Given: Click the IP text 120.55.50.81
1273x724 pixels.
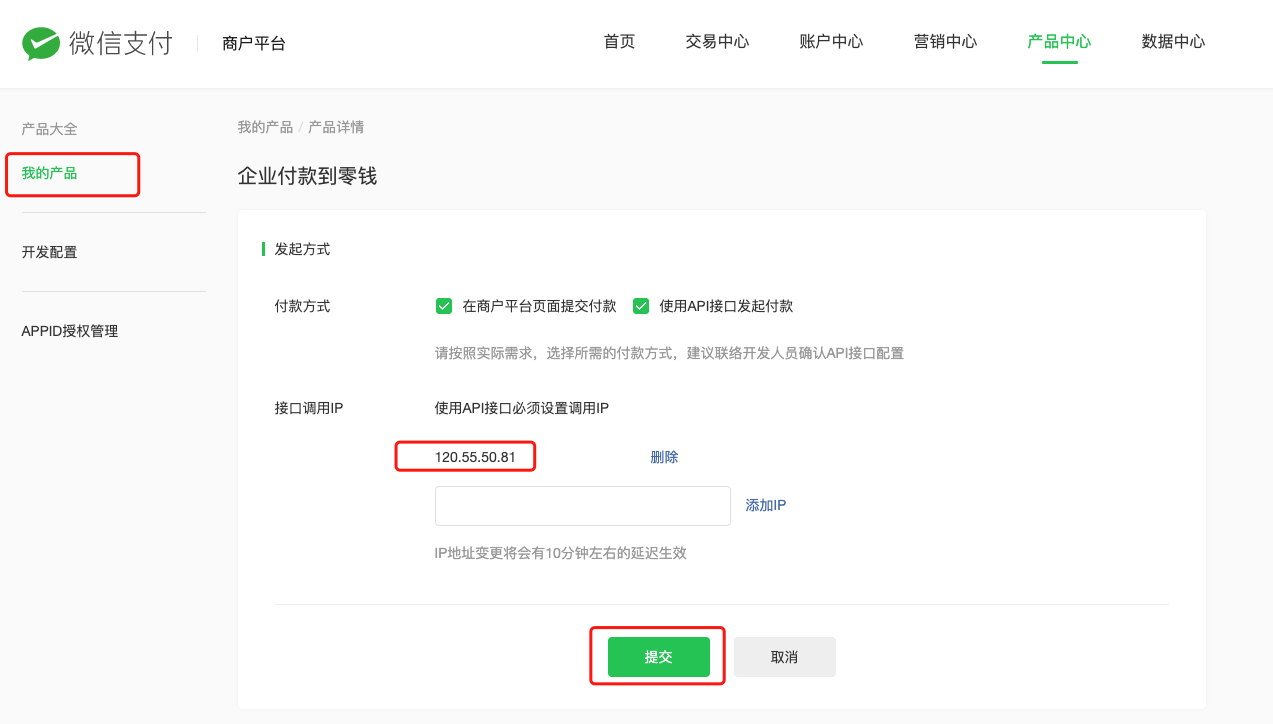Looking at the screenshot, I should [475, 457].
